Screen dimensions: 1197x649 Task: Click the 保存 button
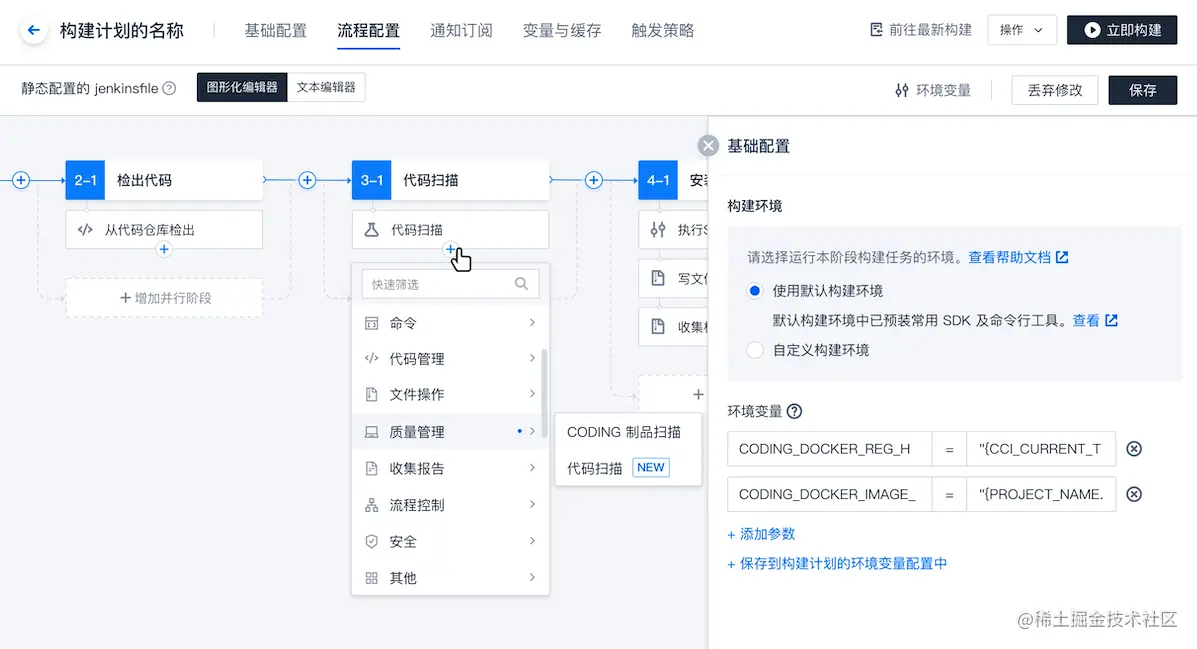1143,90
